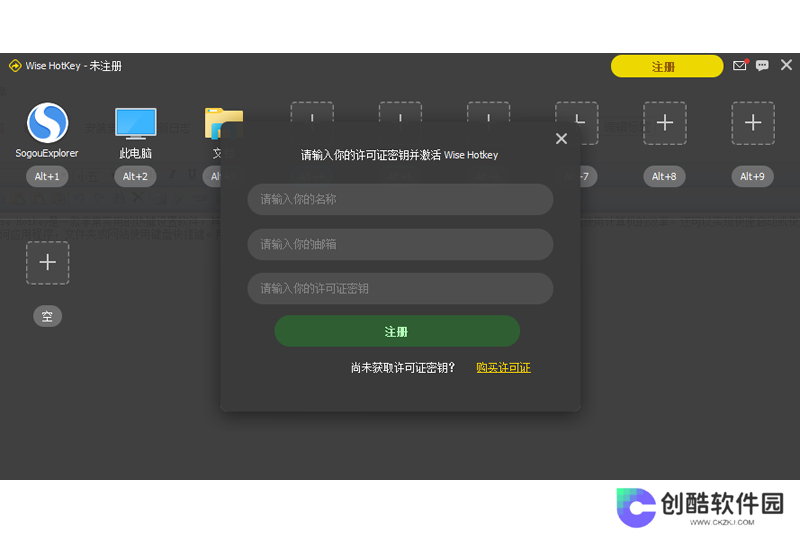This screenshot has height=533, width=800.
Task: Open the 购买许可证 link
Action: click(x=503, y=368)
